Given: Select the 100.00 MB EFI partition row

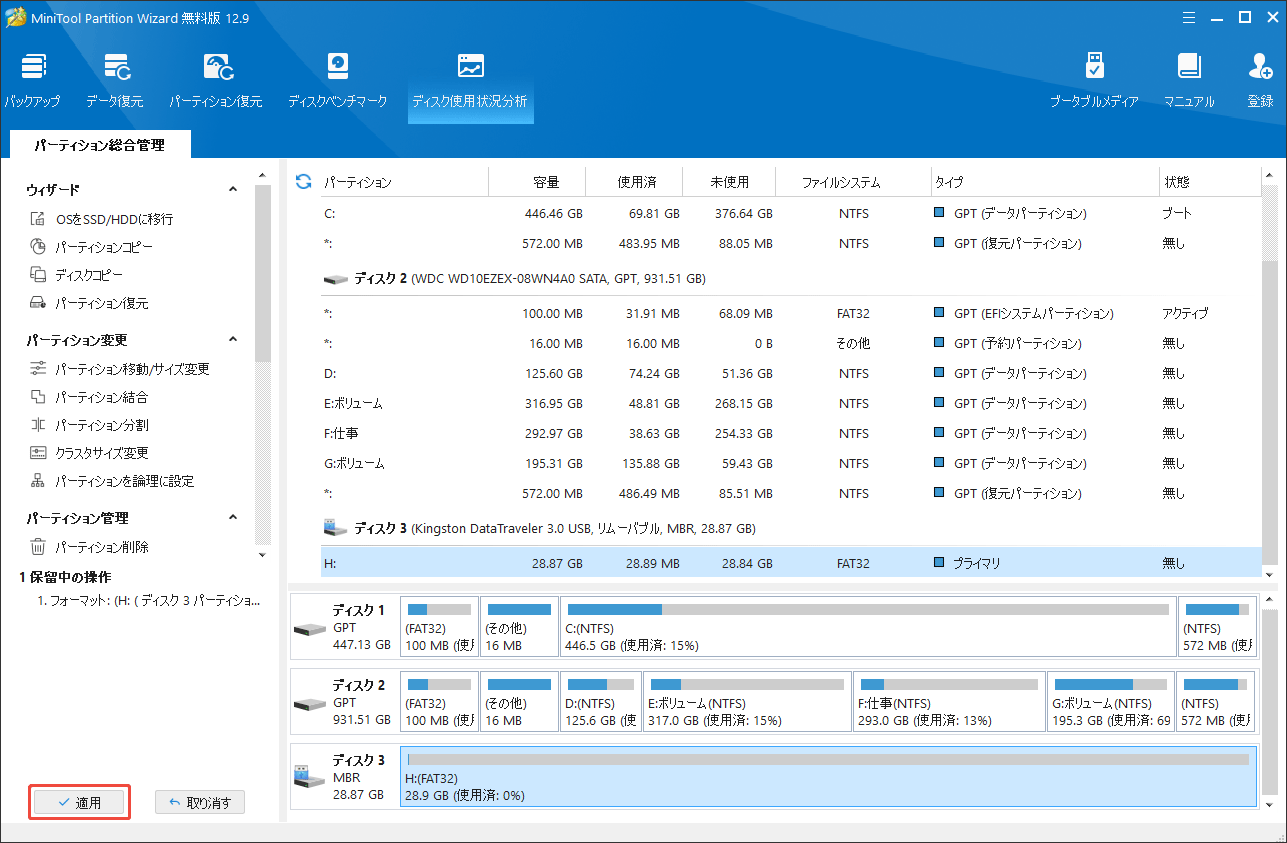Looking at the screenshot, I should 790,313.
